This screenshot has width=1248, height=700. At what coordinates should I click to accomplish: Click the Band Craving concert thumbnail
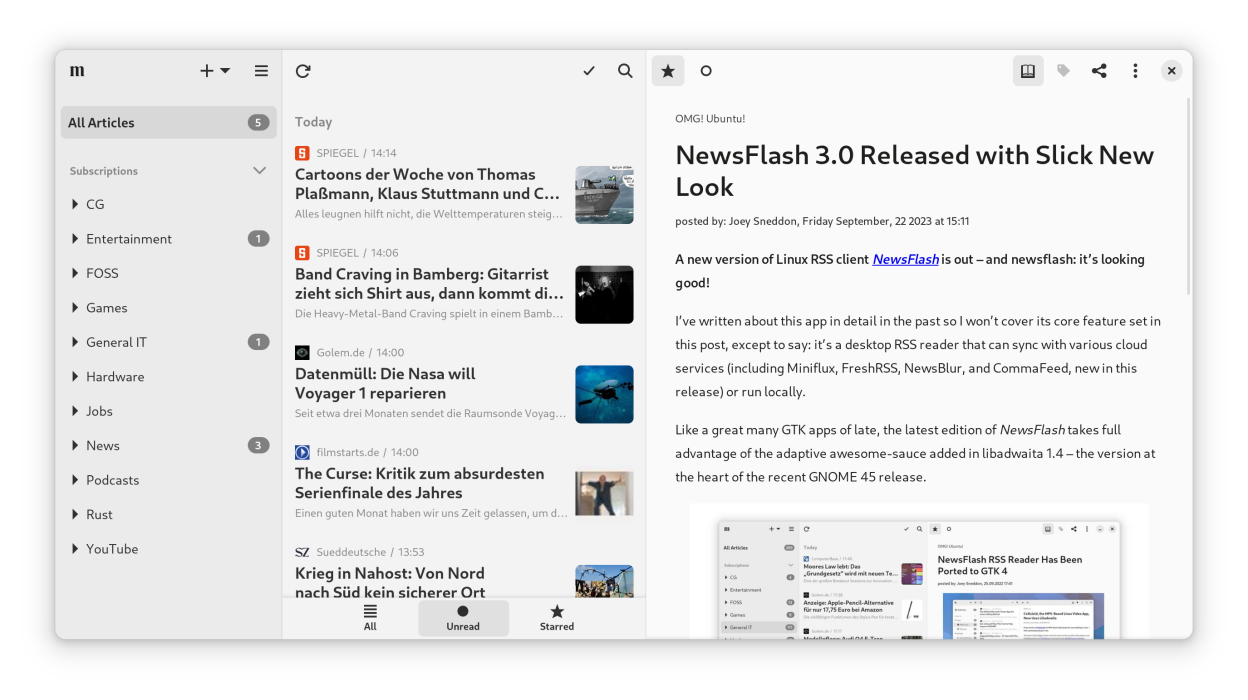click(x=604, y=294)
